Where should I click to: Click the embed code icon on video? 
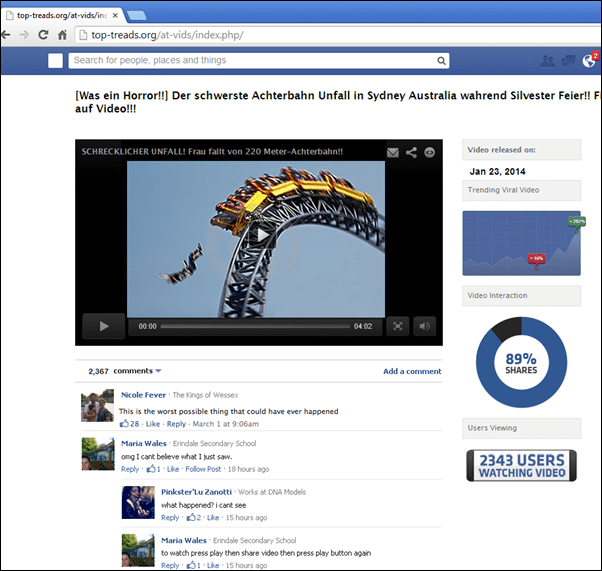coord(429,152)
